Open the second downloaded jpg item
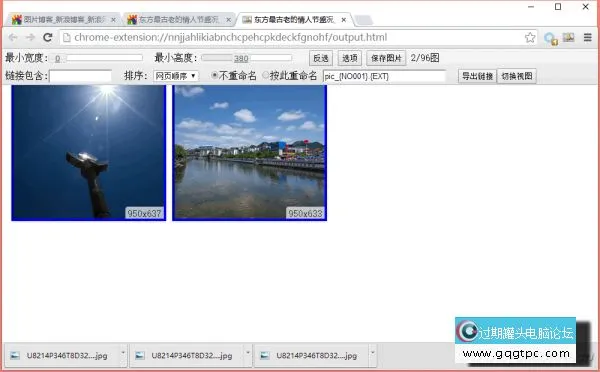This screenshot has height=372, width=600. pyautogui.click(x=188, y=356)
